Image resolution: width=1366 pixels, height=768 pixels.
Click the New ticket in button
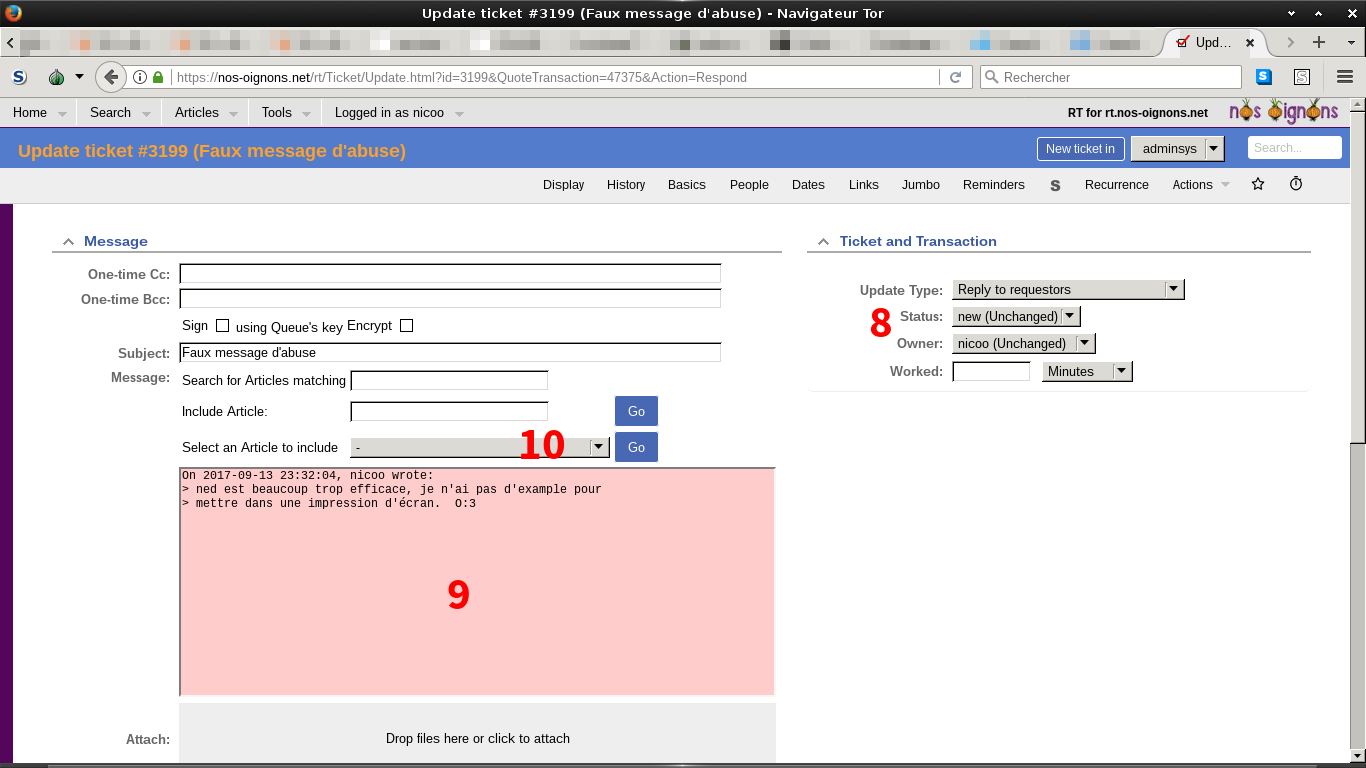point(1080,149)
